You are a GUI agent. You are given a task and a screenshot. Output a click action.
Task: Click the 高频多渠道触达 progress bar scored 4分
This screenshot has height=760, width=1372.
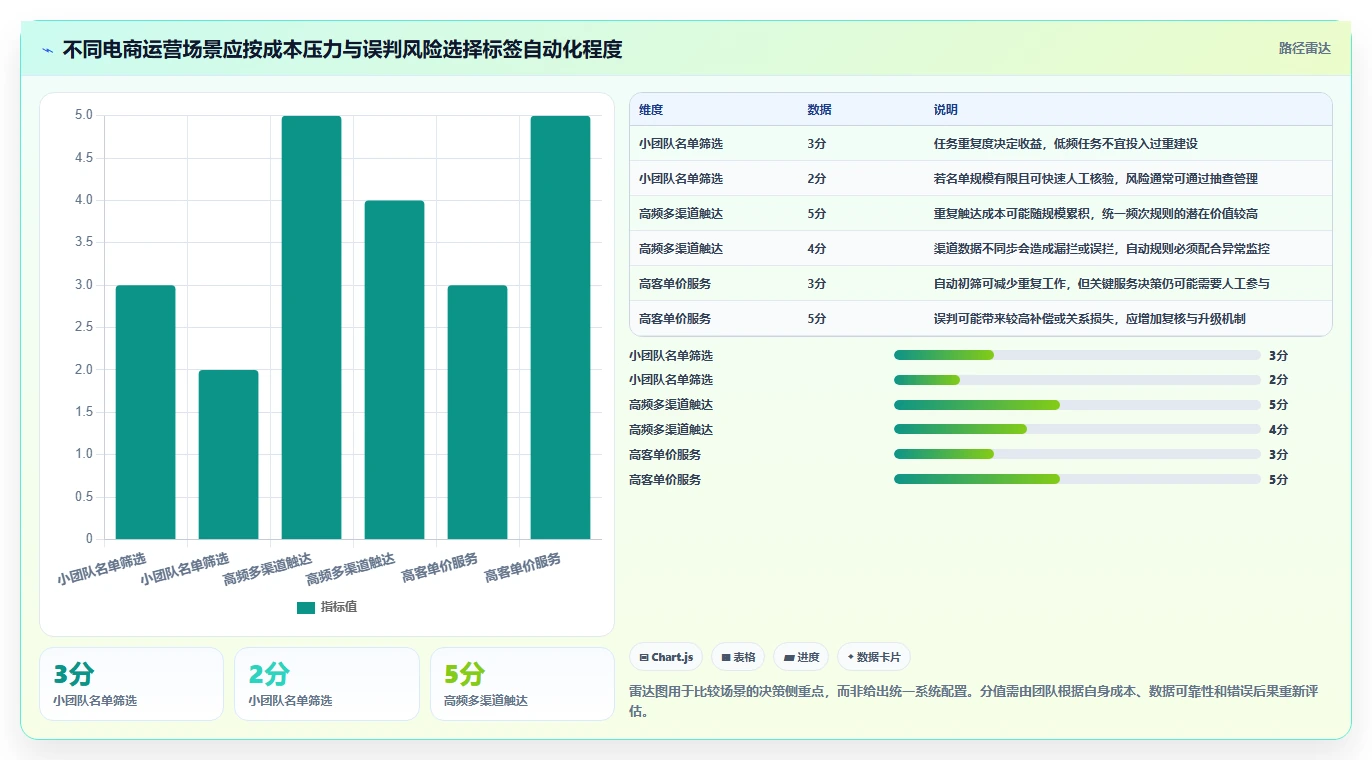1077,430
